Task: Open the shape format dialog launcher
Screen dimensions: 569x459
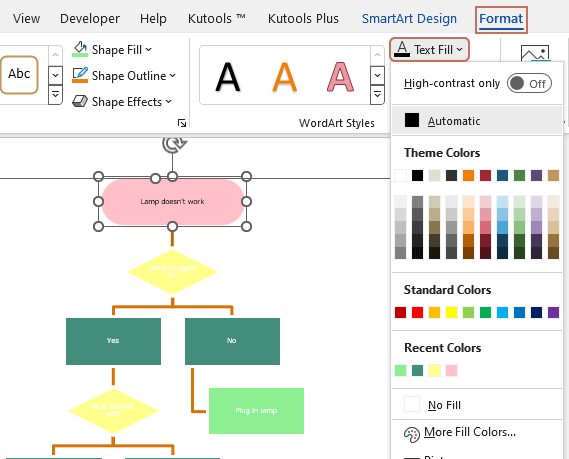Action: [x=182, y=123]
